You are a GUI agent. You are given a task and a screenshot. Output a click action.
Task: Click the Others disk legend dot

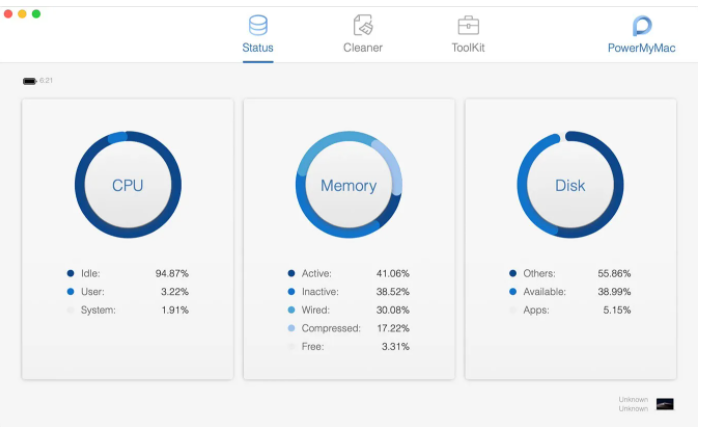[x=513, y=273]
